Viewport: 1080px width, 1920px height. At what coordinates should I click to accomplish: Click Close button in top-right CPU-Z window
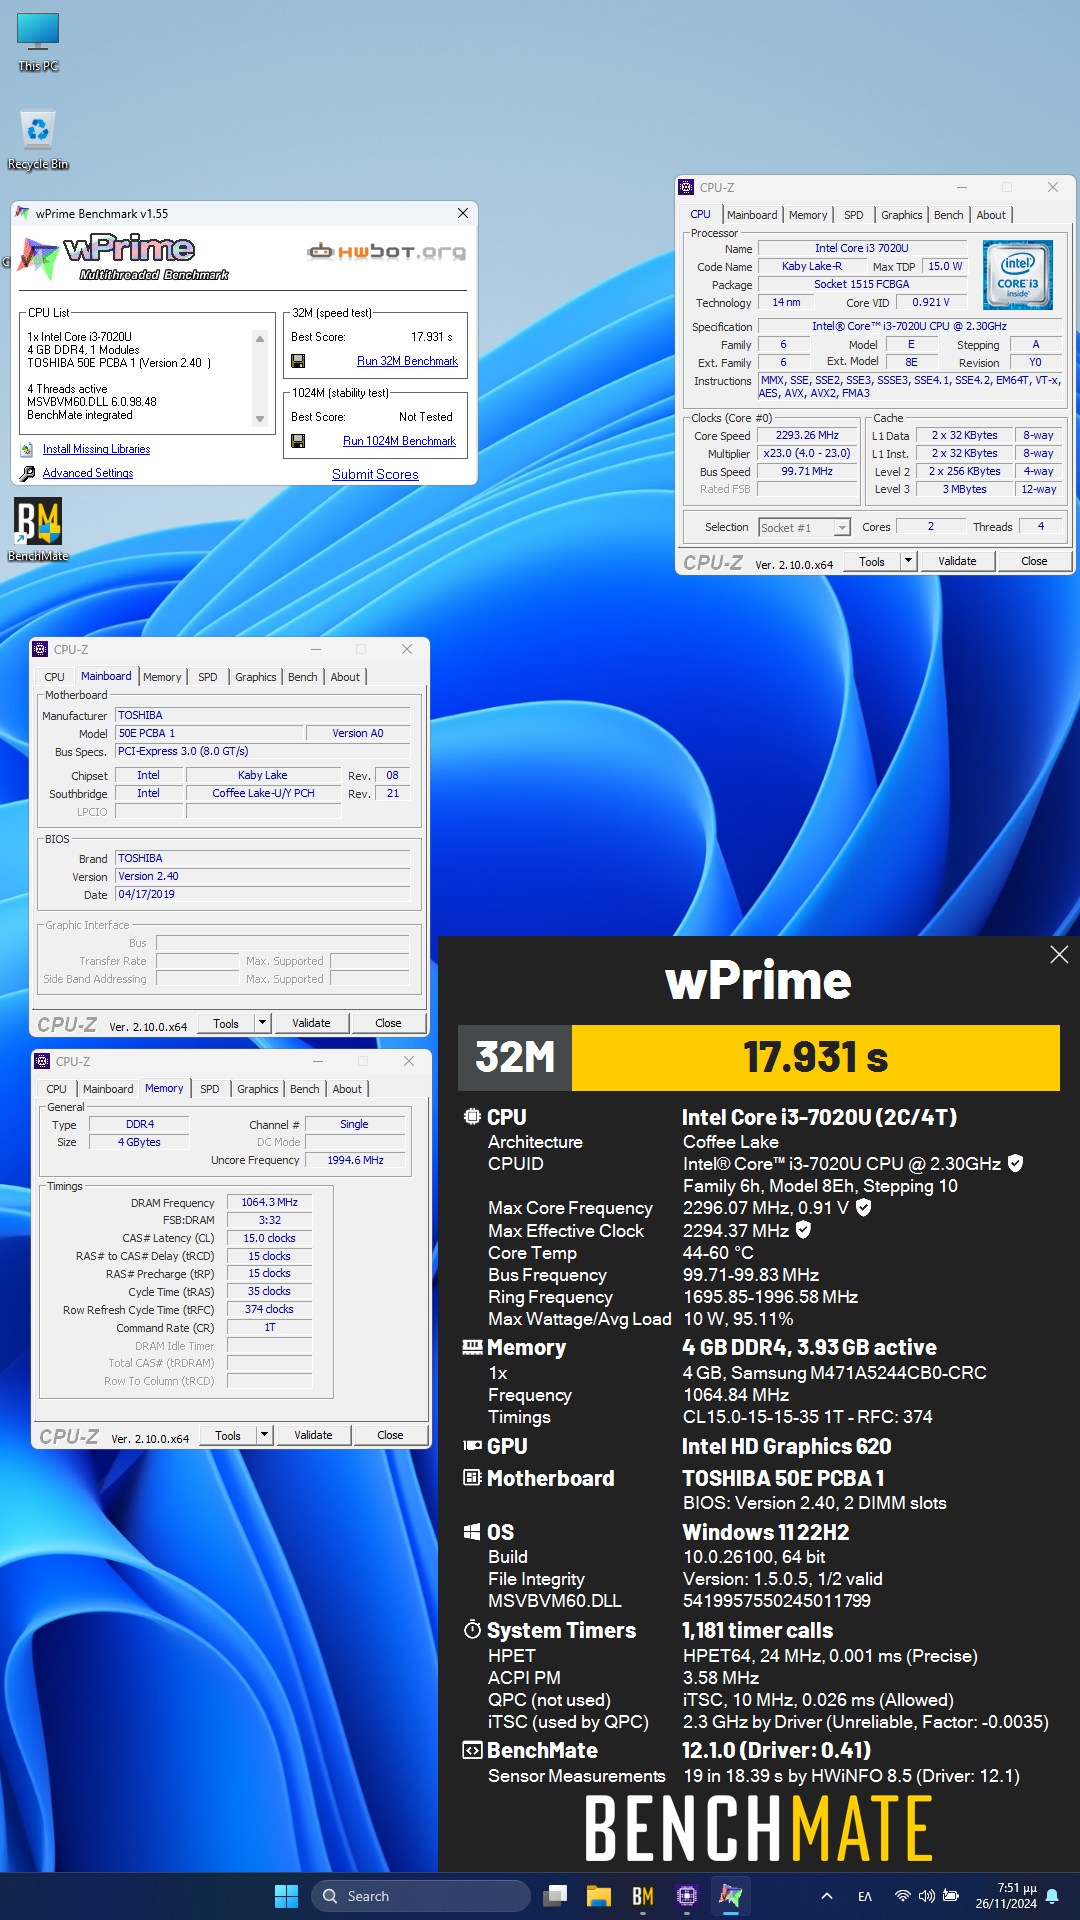(x=1034, y=561)
